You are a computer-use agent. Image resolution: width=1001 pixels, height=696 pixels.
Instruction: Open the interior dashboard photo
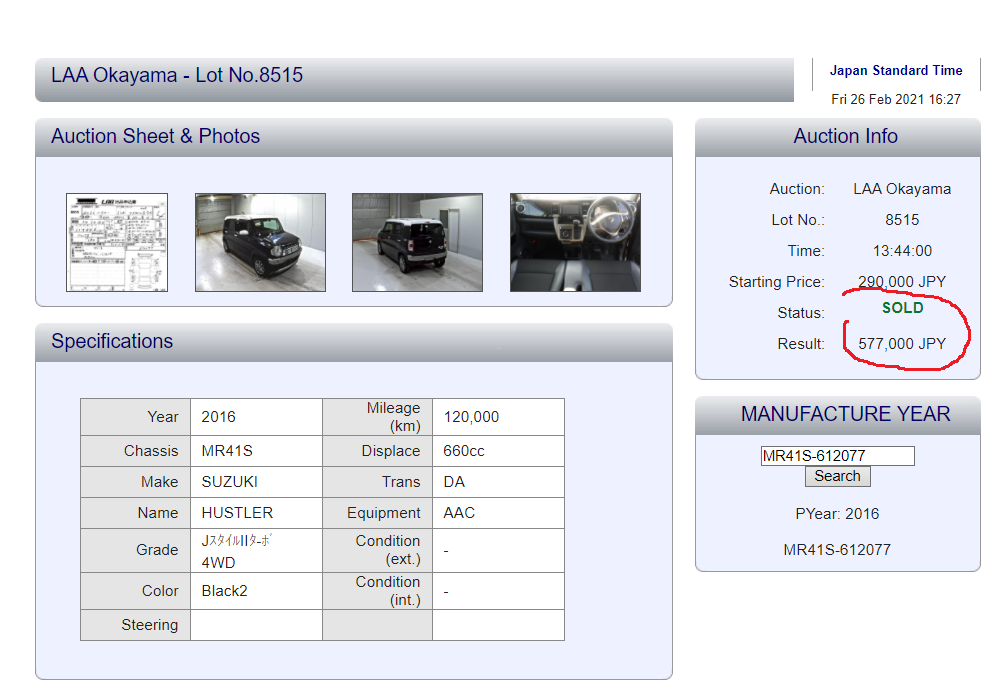(575, 243)
